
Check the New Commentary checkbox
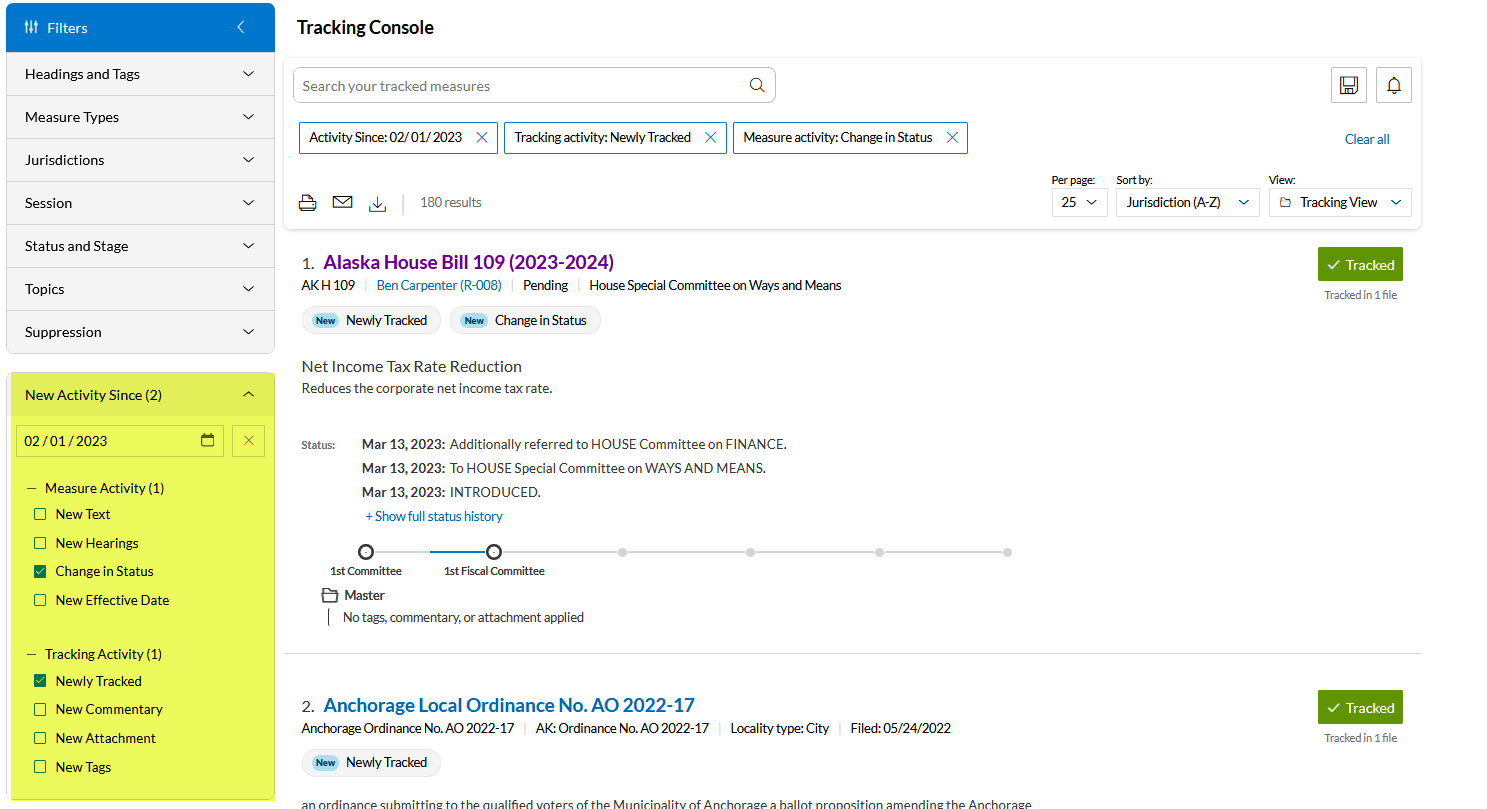click(40, 709)
